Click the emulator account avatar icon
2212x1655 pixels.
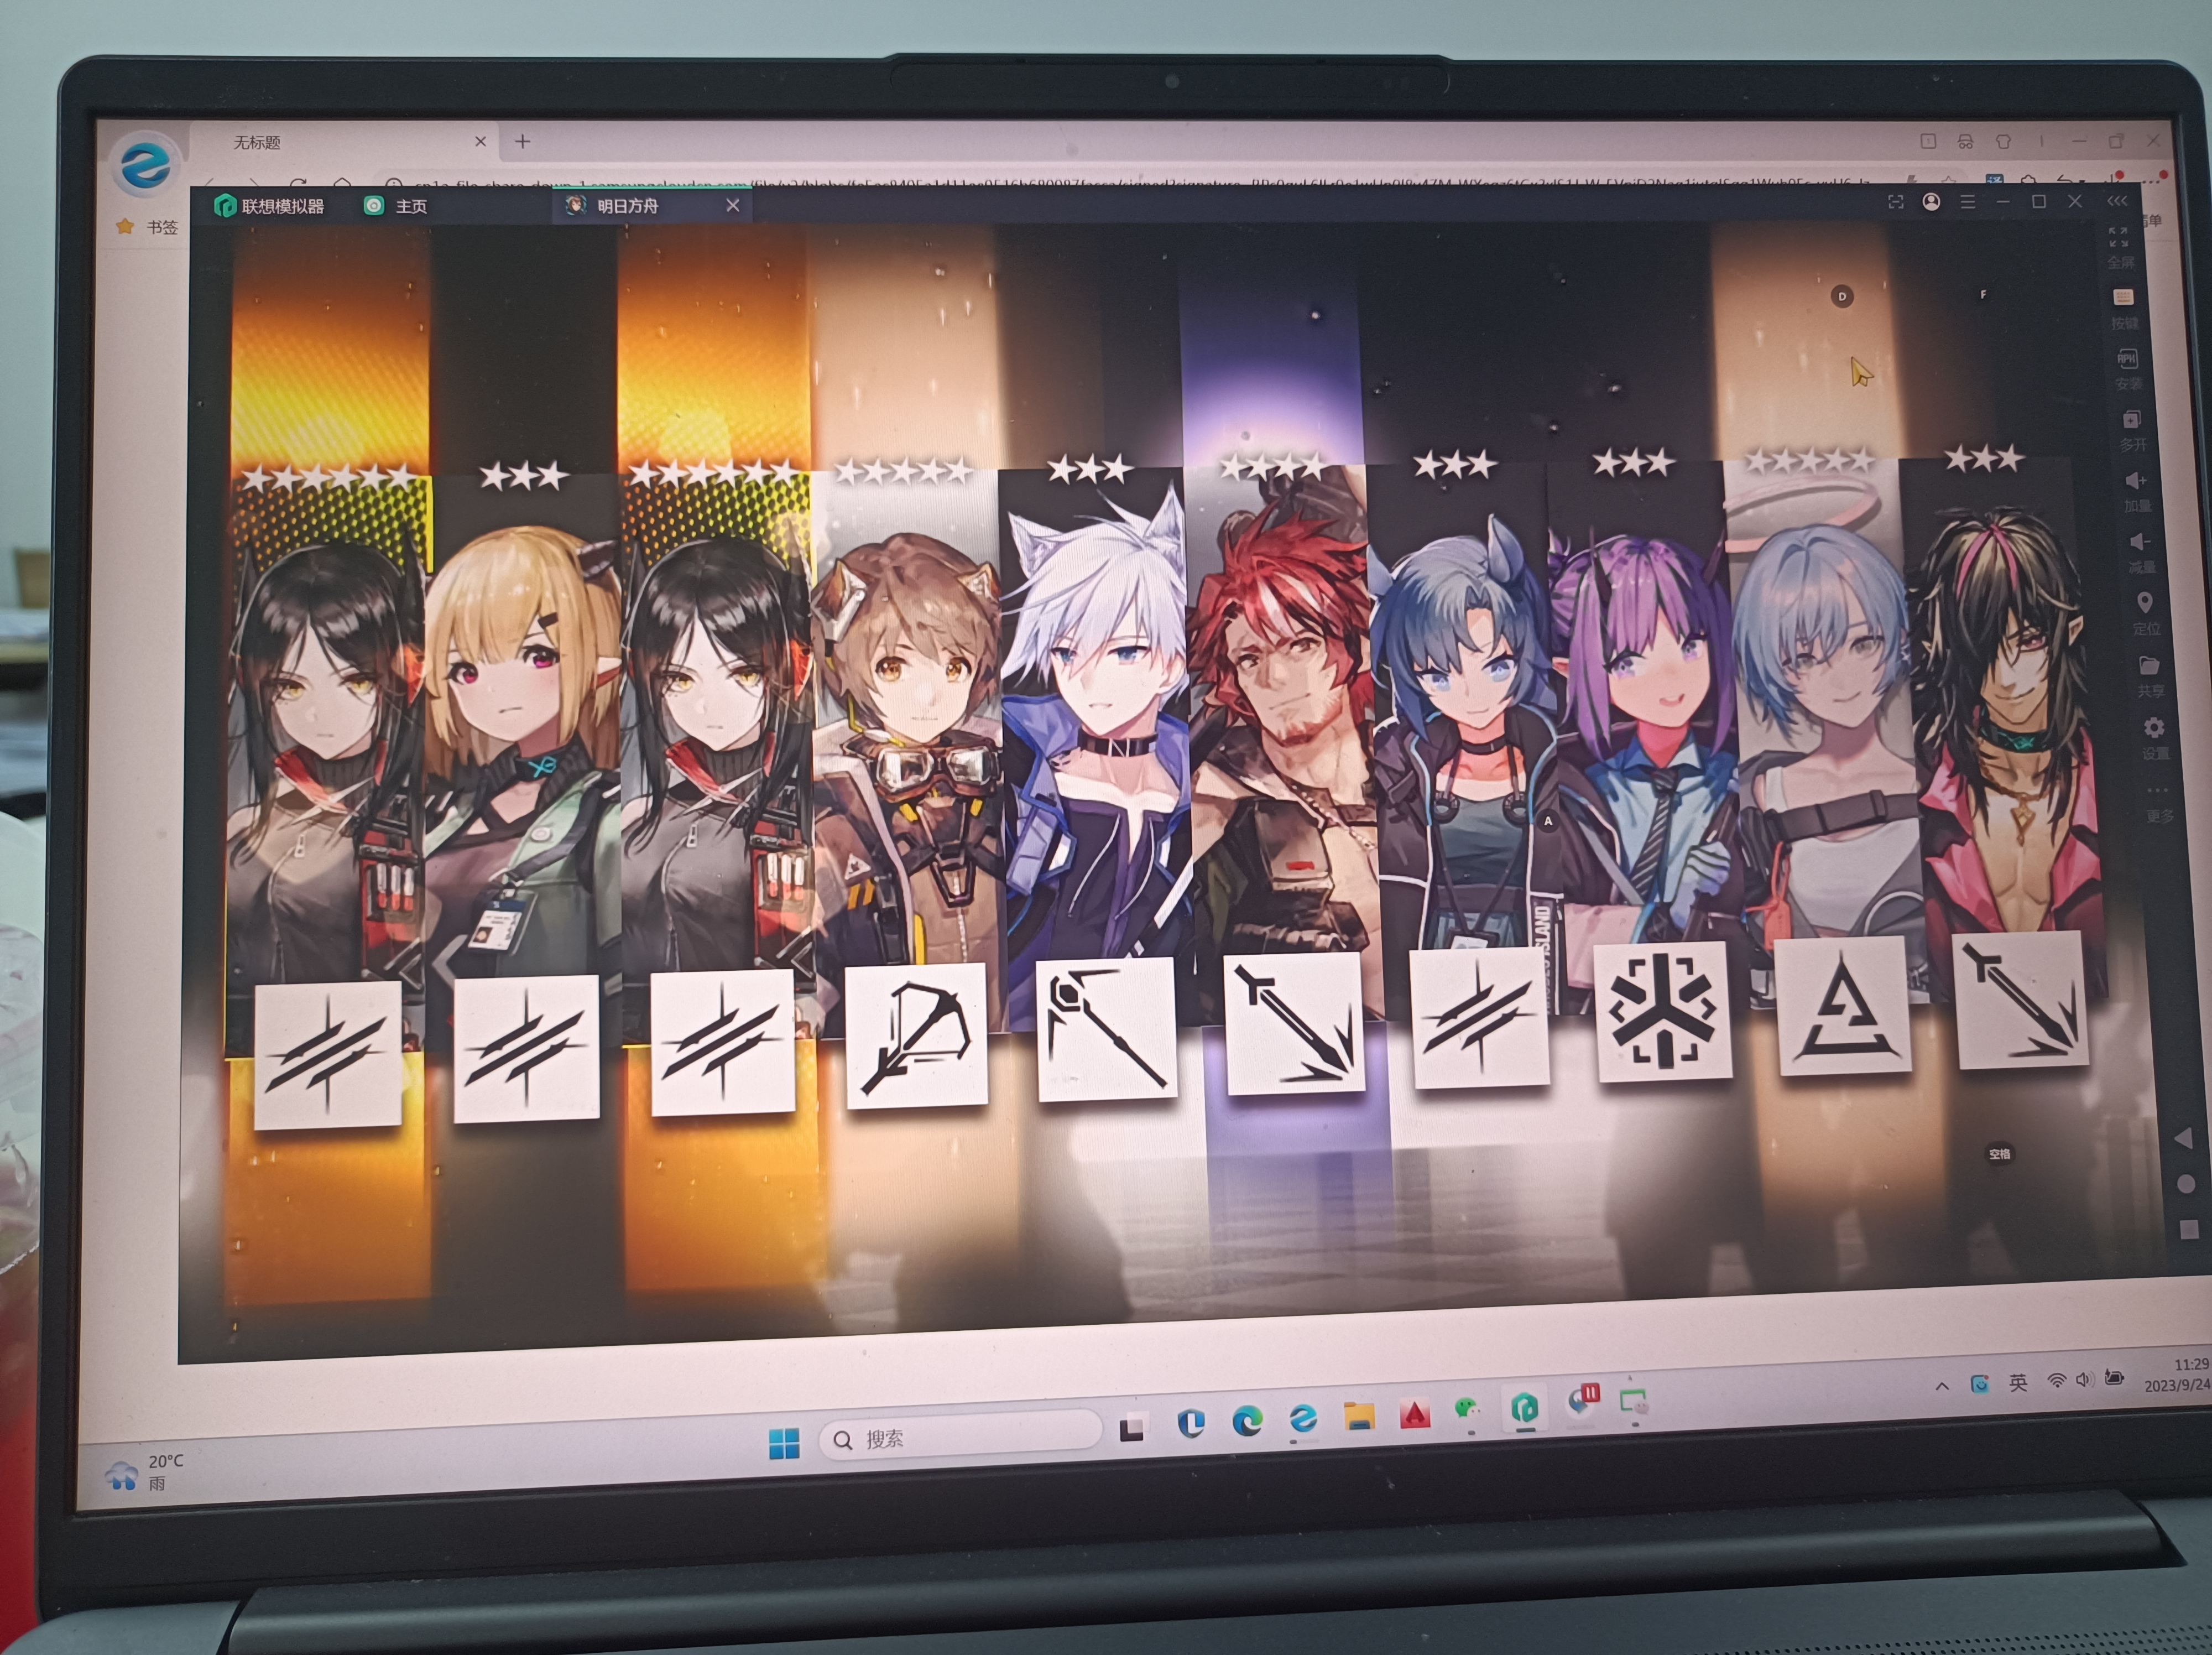point(1931,202)
